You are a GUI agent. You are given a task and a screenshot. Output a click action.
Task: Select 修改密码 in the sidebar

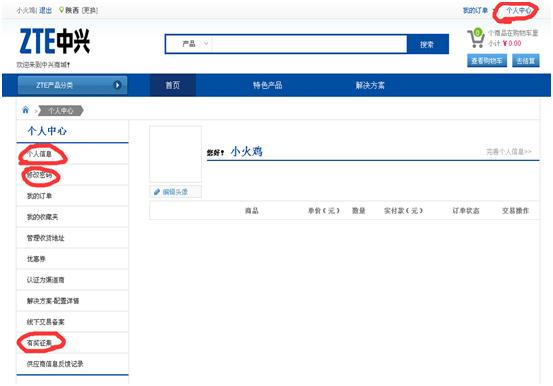pyautogui.click(x=40, y=175)
